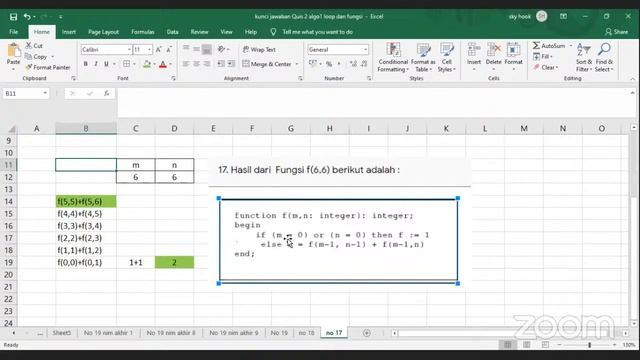Align text to the right
This screenshot has height=360, width=640.
click(207, 64)
